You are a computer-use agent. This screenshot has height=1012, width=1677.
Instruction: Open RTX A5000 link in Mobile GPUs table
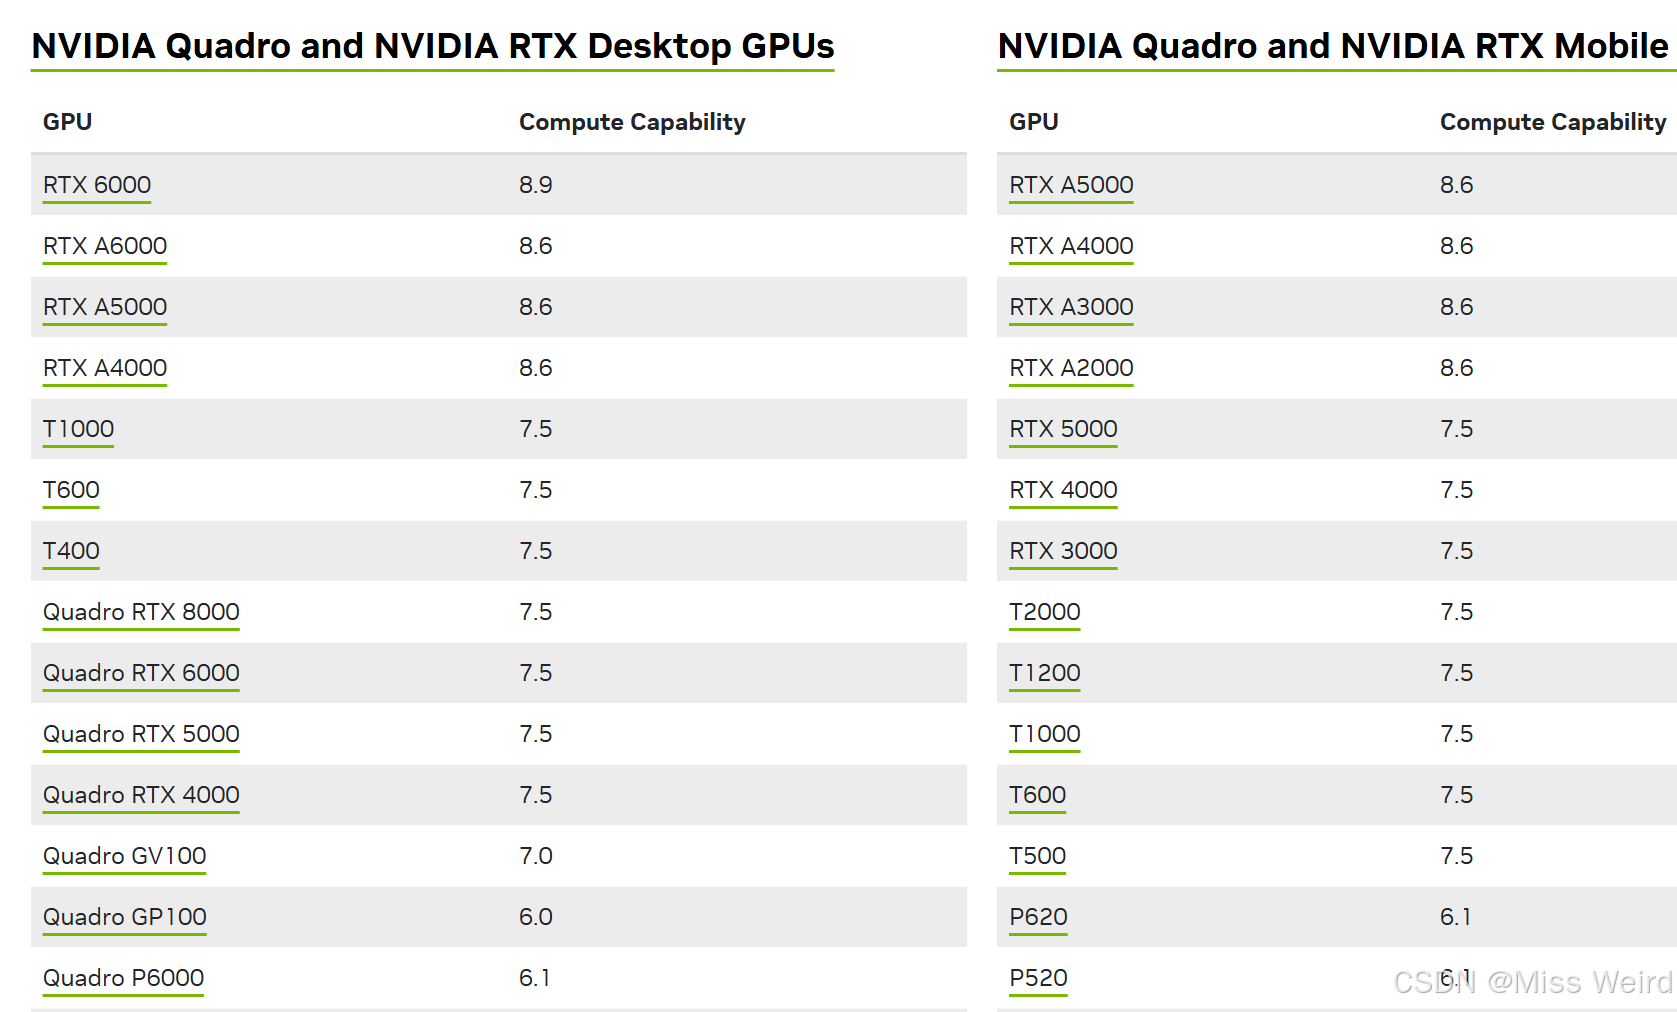point(1071,185)
